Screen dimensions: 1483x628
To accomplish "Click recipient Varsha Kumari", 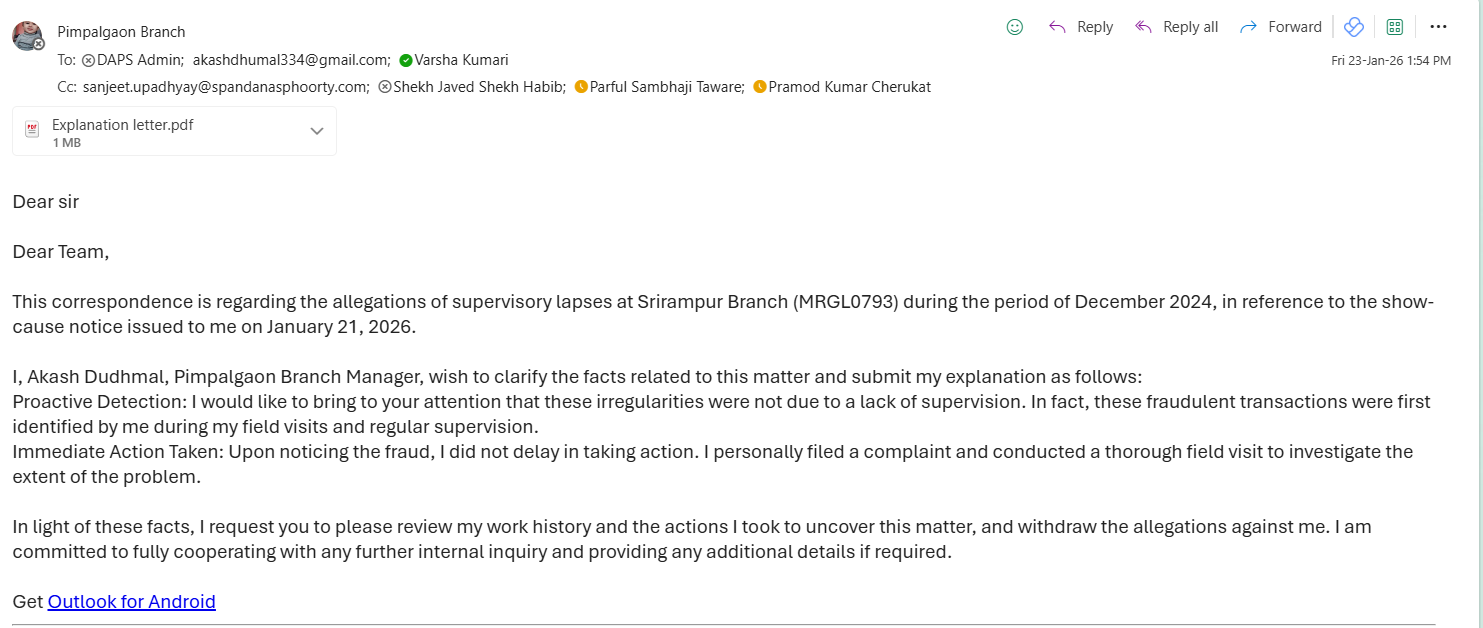I will pos(461,60).
